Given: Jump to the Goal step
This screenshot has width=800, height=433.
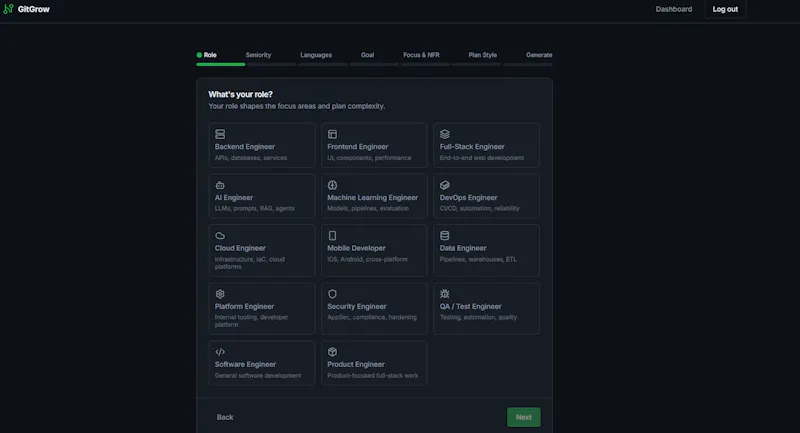Looking at the screenshot, I should tap(367, 55).
